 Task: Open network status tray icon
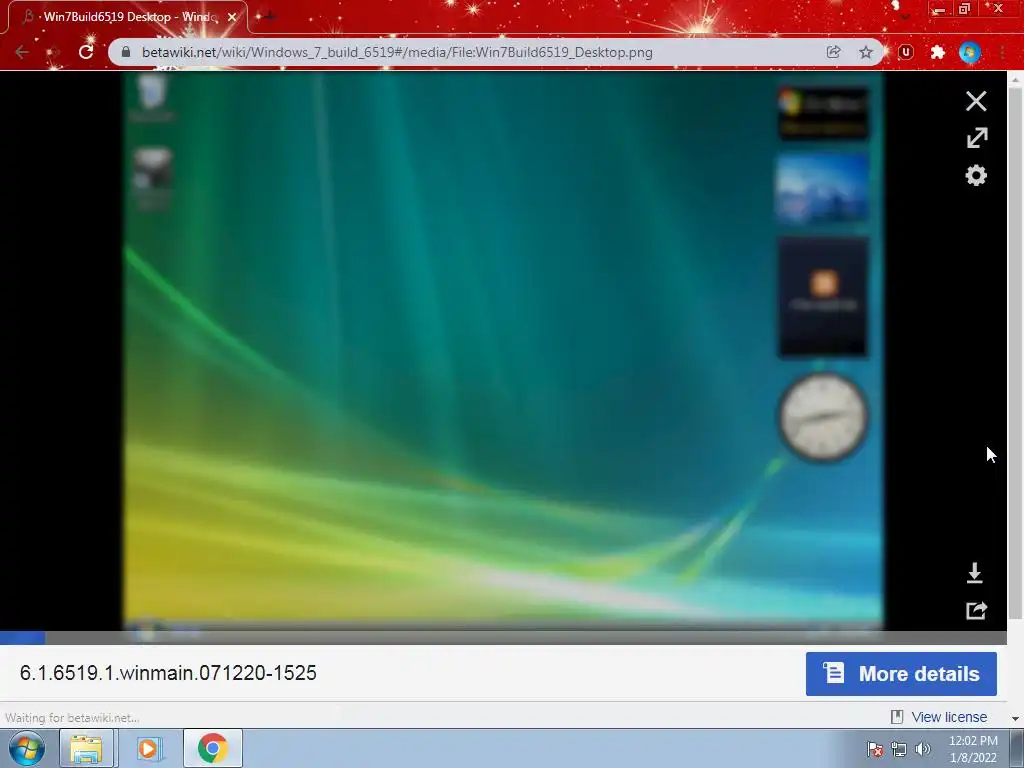click(x=899, y=749)
